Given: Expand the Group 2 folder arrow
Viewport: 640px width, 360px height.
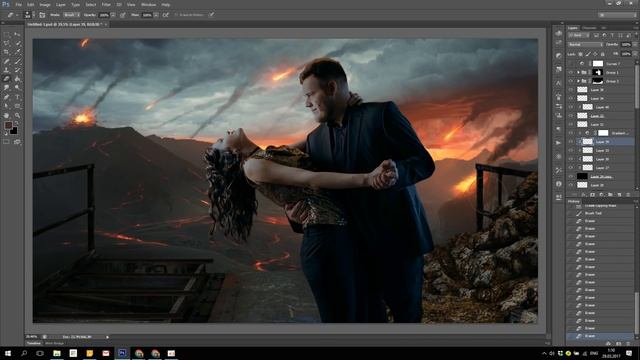Looking at the screenshot, I should click(x=578, y=81).
